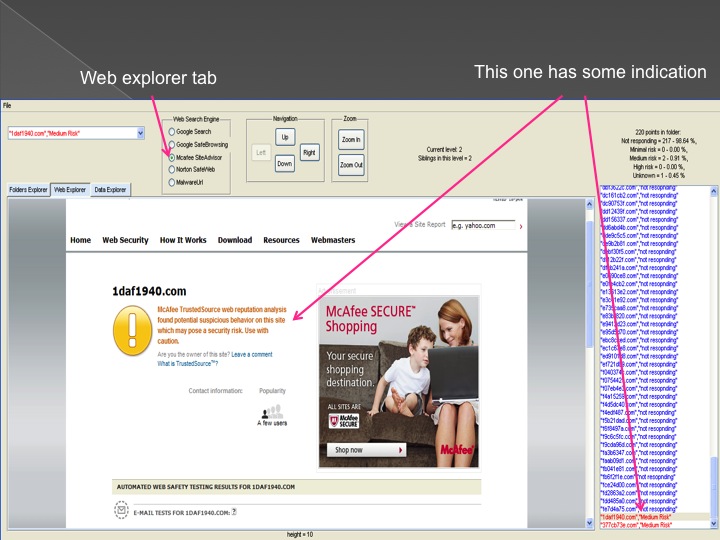720x540 pixels.
Task: Click browser scrollbar up arrow
Action: [590, 205]
